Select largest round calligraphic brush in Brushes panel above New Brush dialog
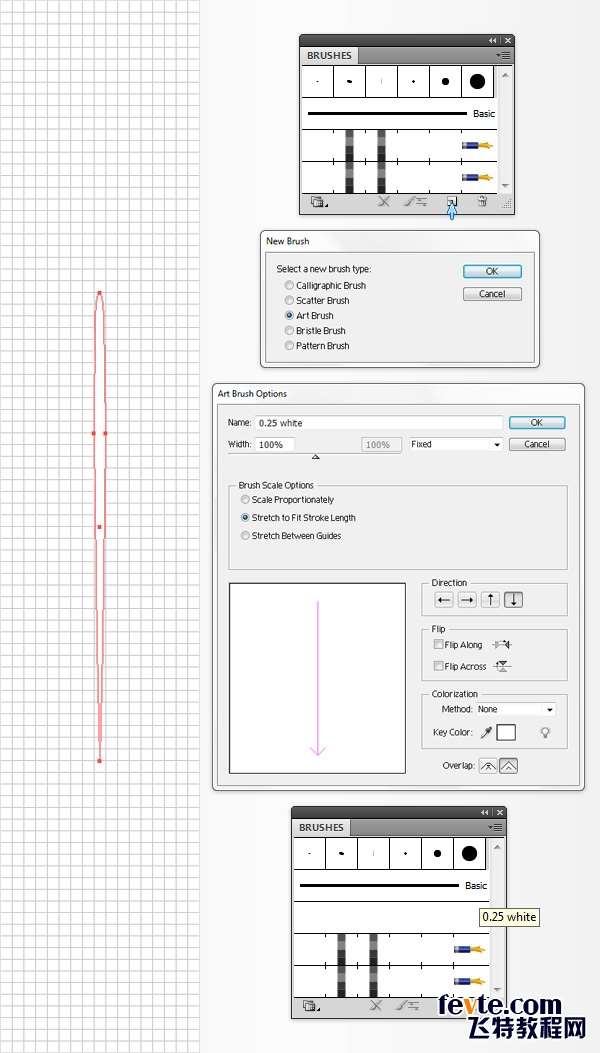 click(x=477, y=82)
